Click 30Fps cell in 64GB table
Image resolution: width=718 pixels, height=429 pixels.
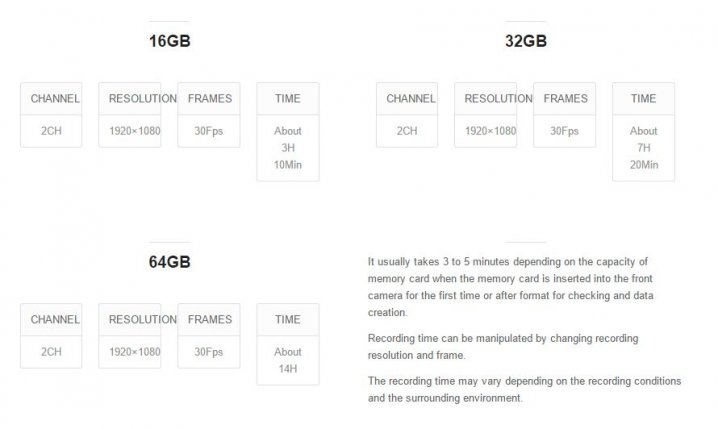coord(209,352)
